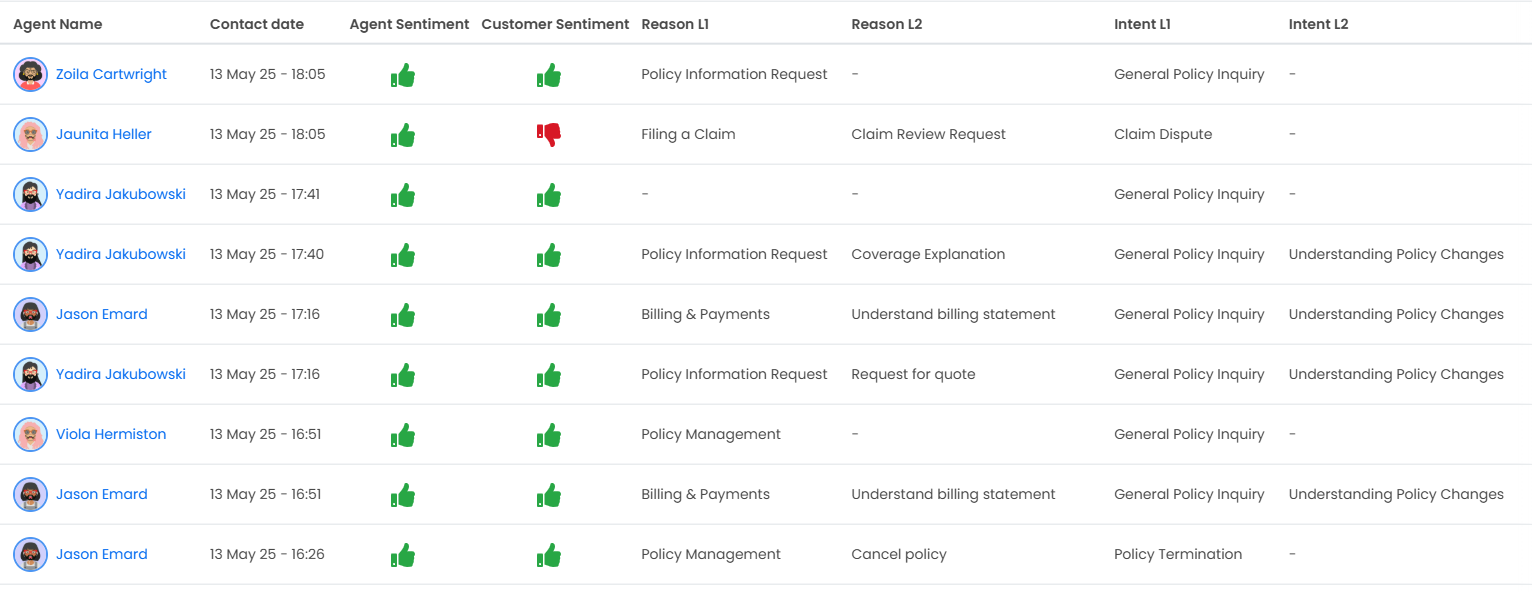Click Jaunita Heller's agent sentiment thumbs-up icon
Viewport: 1532px width, 592px height.
point(403,135)
